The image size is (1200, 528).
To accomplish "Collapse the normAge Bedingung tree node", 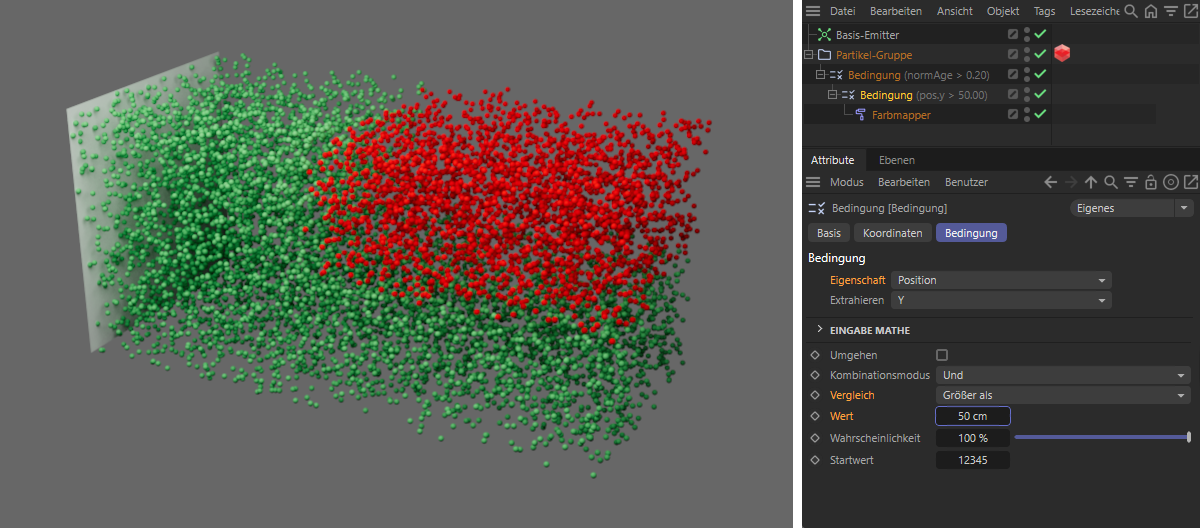I will (821, 75).
